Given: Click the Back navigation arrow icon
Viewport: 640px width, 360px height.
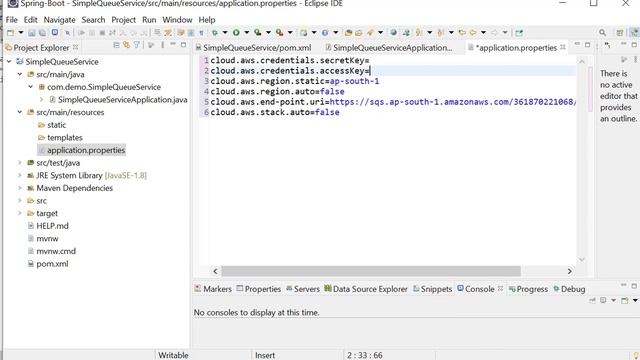Looking at the screenshot, I should 473,33.
